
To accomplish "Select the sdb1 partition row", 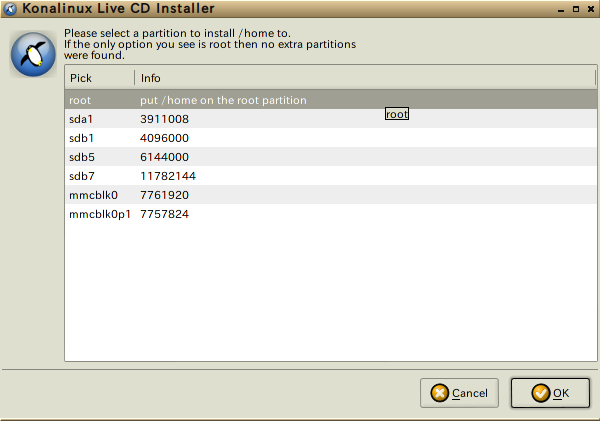I will click(x=331, y=138).
